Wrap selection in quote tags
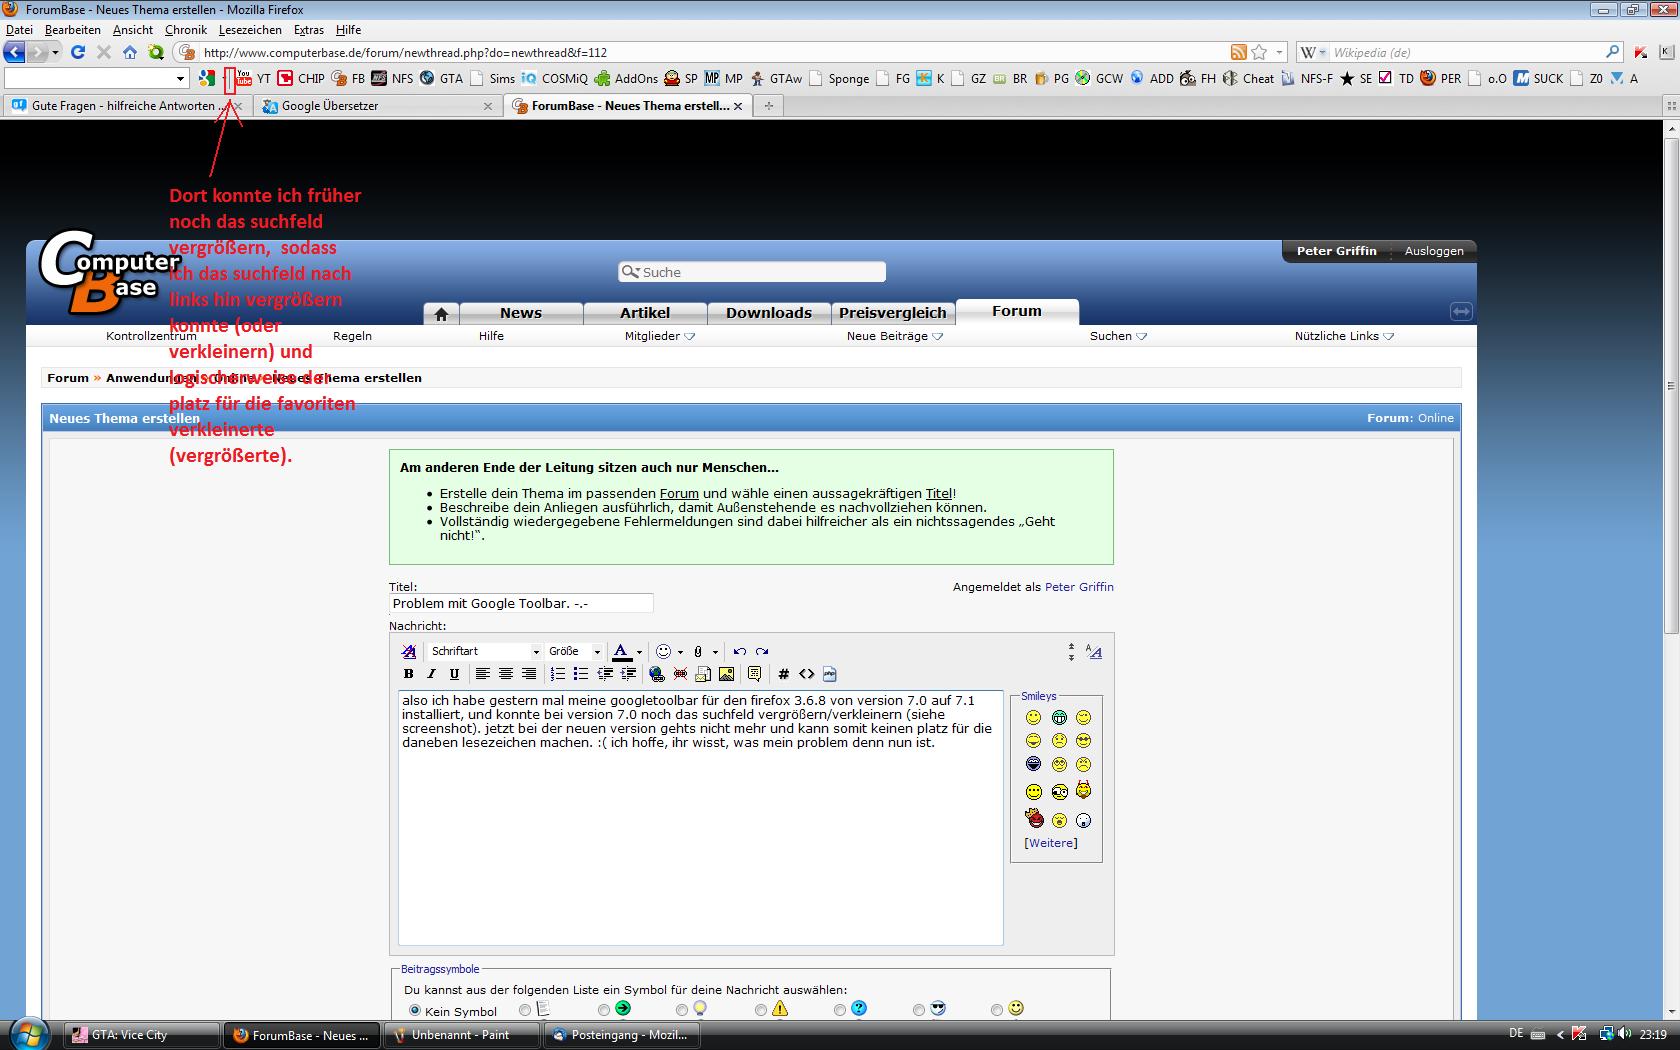 (x=754, y=674)
